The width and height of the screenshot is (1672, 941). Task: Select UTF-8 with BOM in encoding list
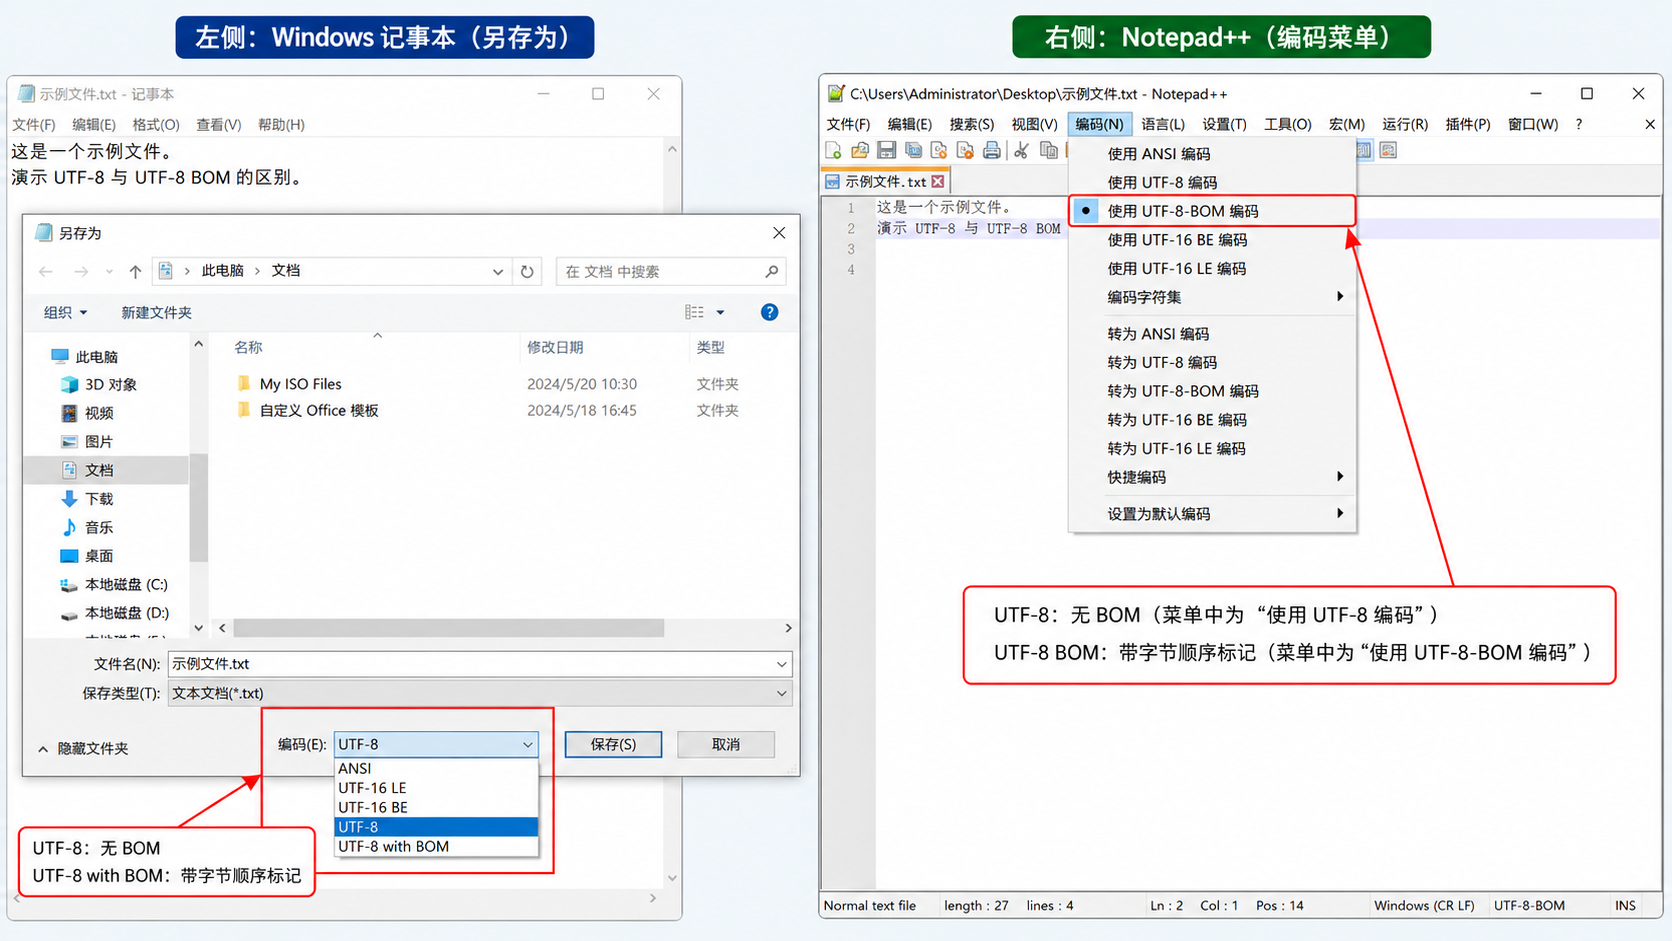point(436,846)
